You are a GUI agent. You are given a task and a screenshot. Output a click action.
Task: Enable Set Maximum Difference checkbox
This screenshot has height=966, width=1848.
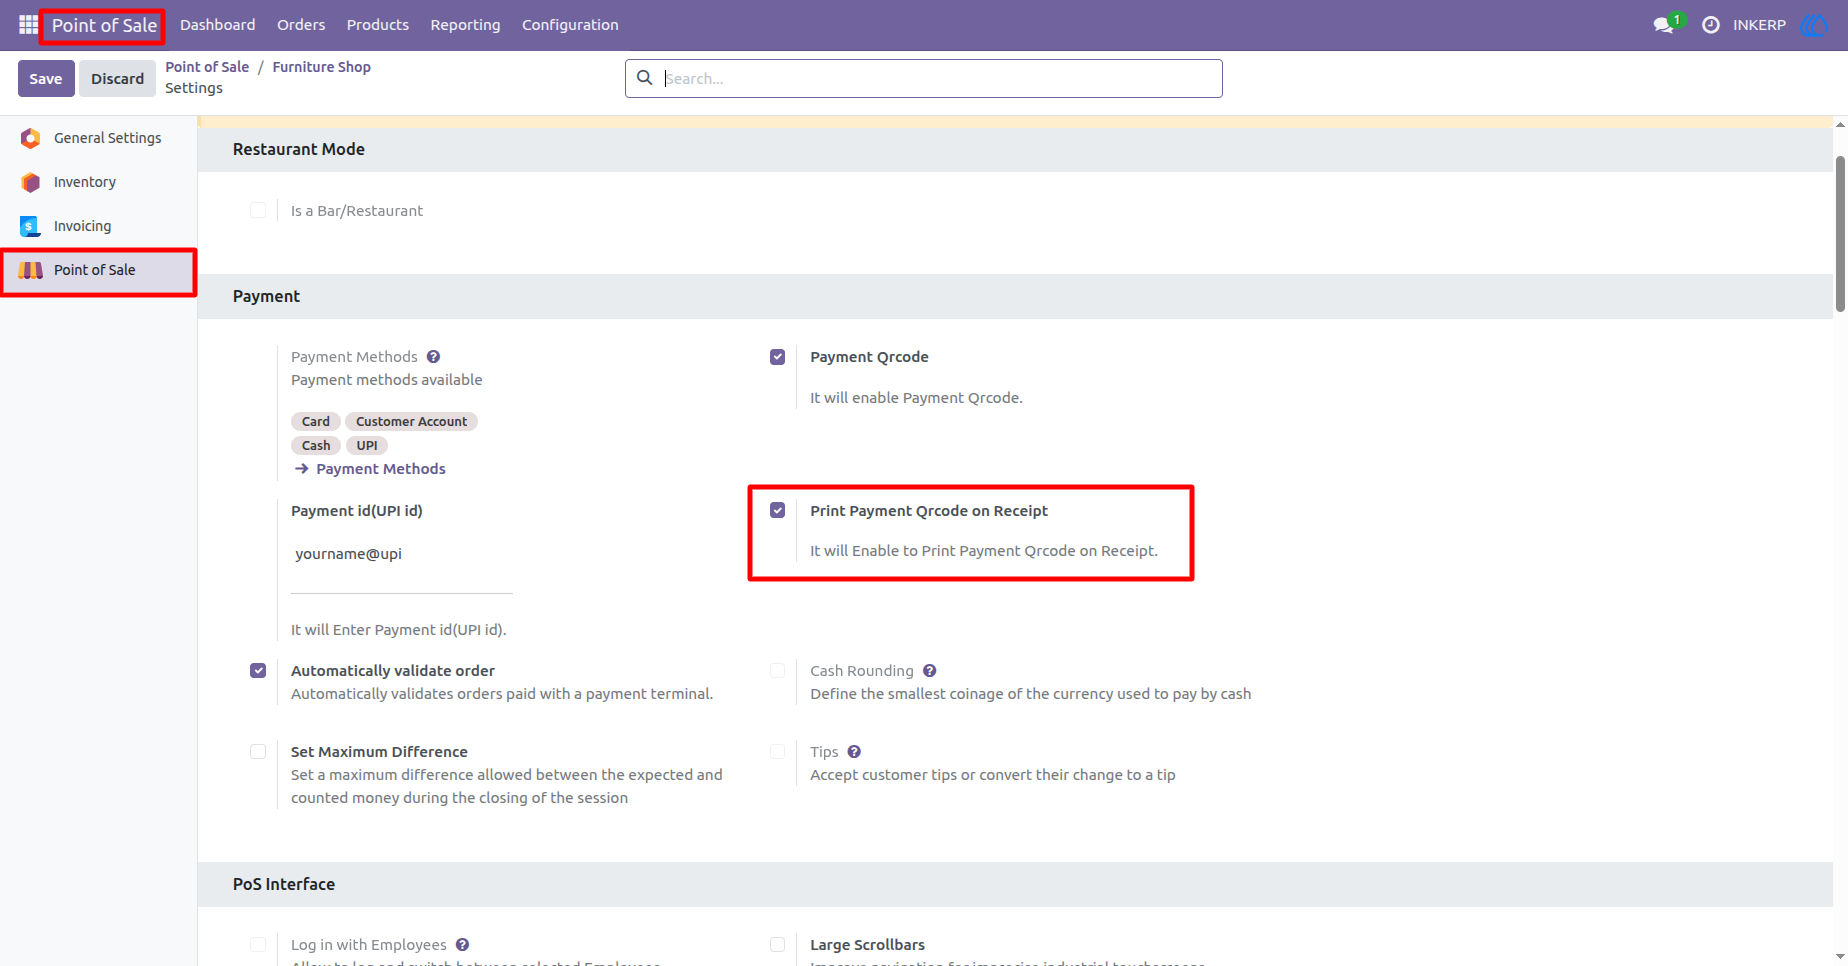coord(258,751)
